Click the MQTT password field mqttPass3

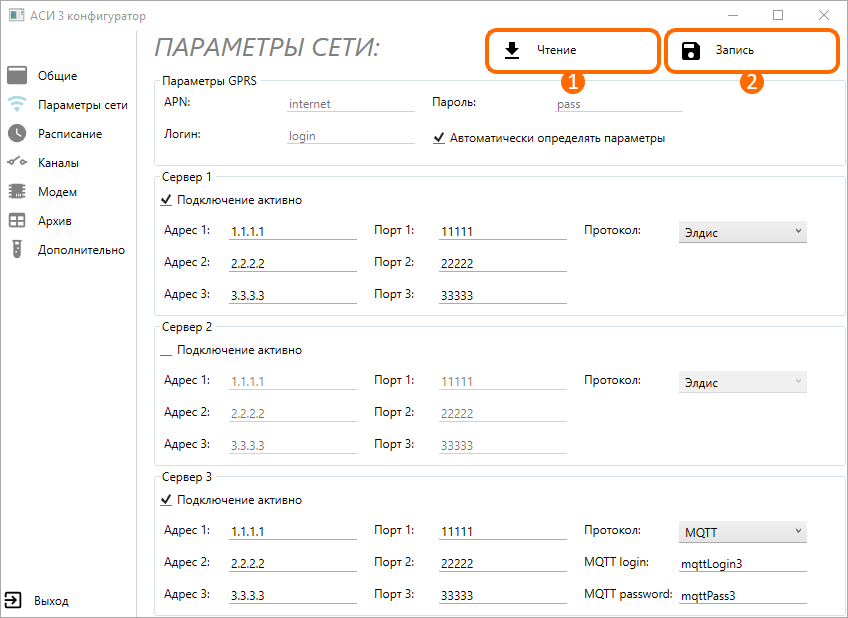[x=743, y=595]
